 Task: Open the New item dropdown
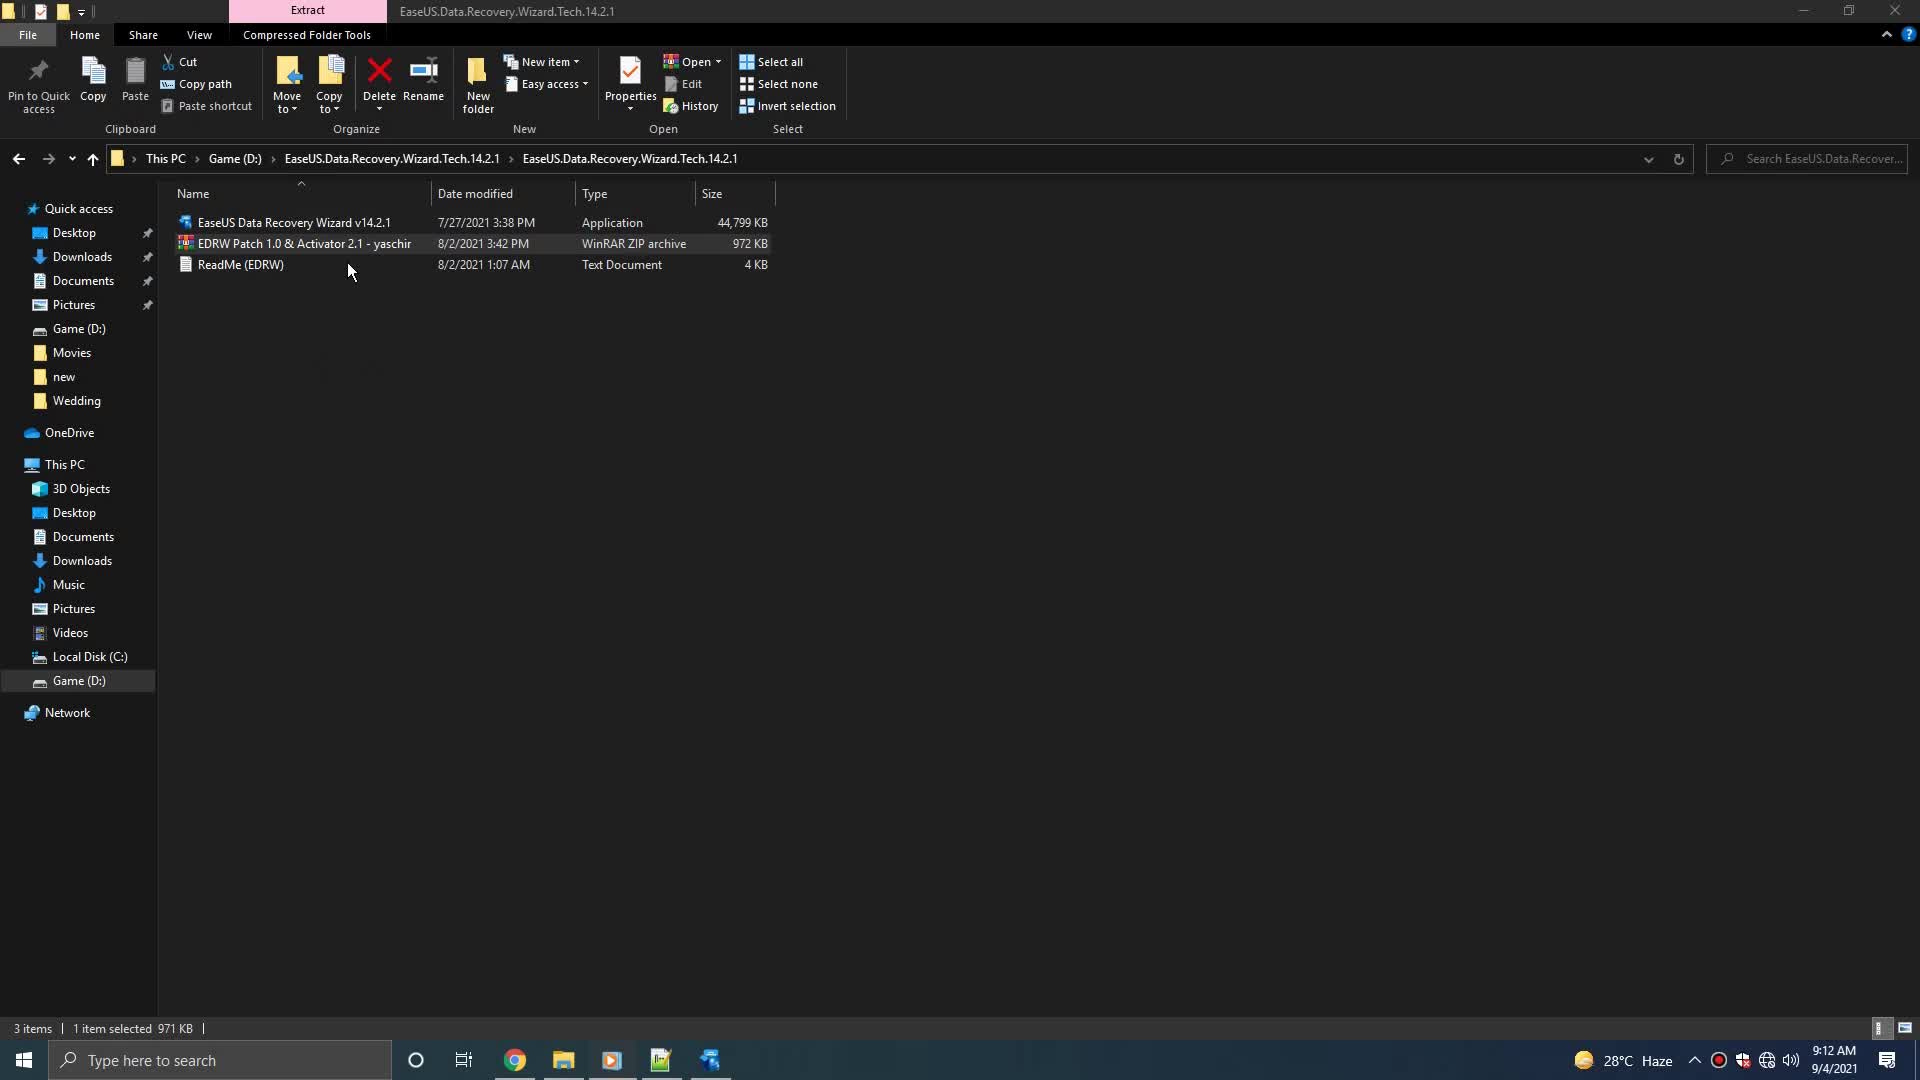click(x=543, y=61)
